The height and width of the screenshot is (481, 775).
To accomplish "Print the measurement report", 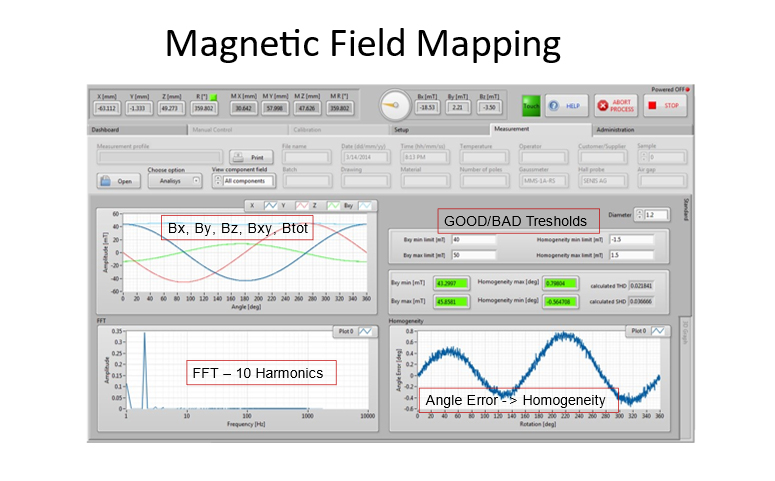I will point(251,157).
